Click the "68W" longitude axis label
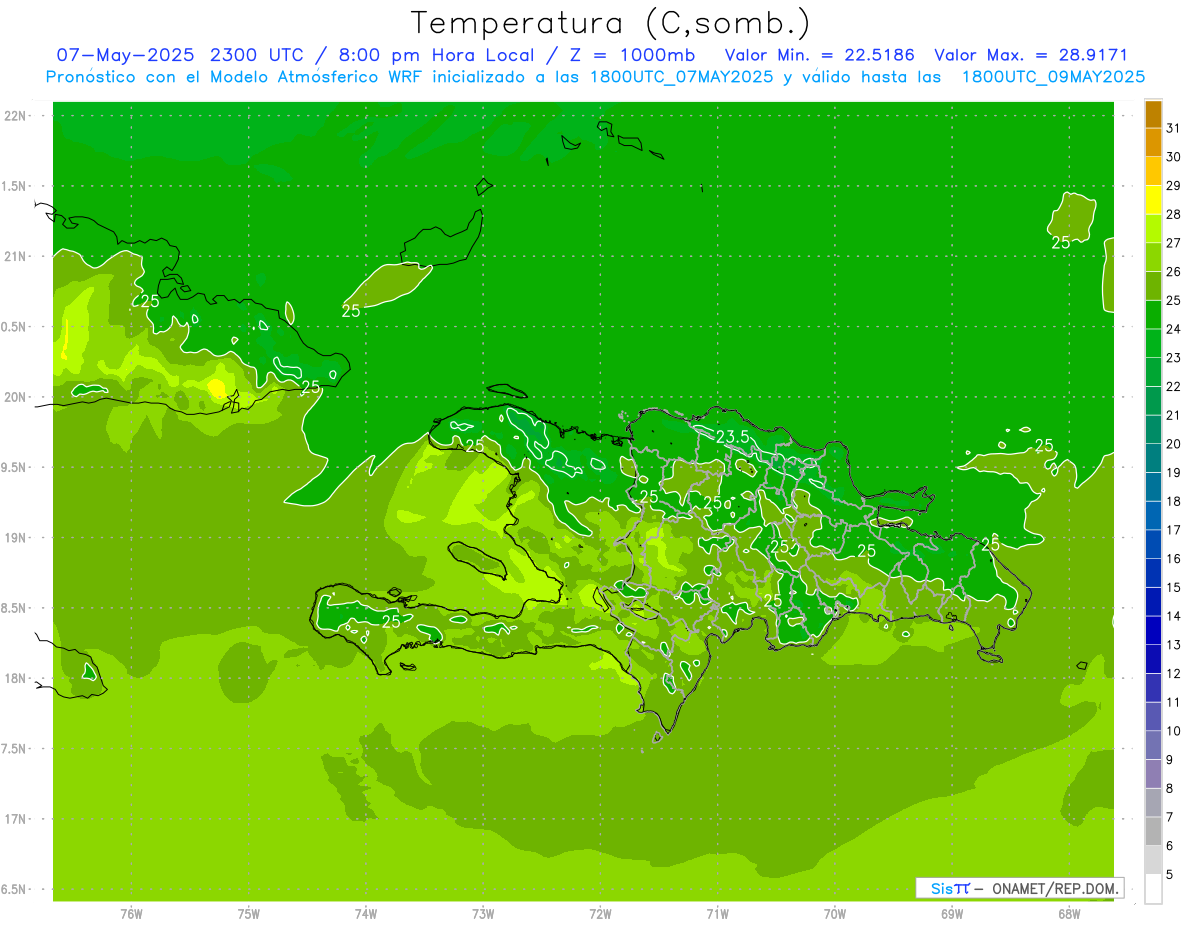Image resolution: width=1200 pixels, height=927 pixels. point(1069,913)
